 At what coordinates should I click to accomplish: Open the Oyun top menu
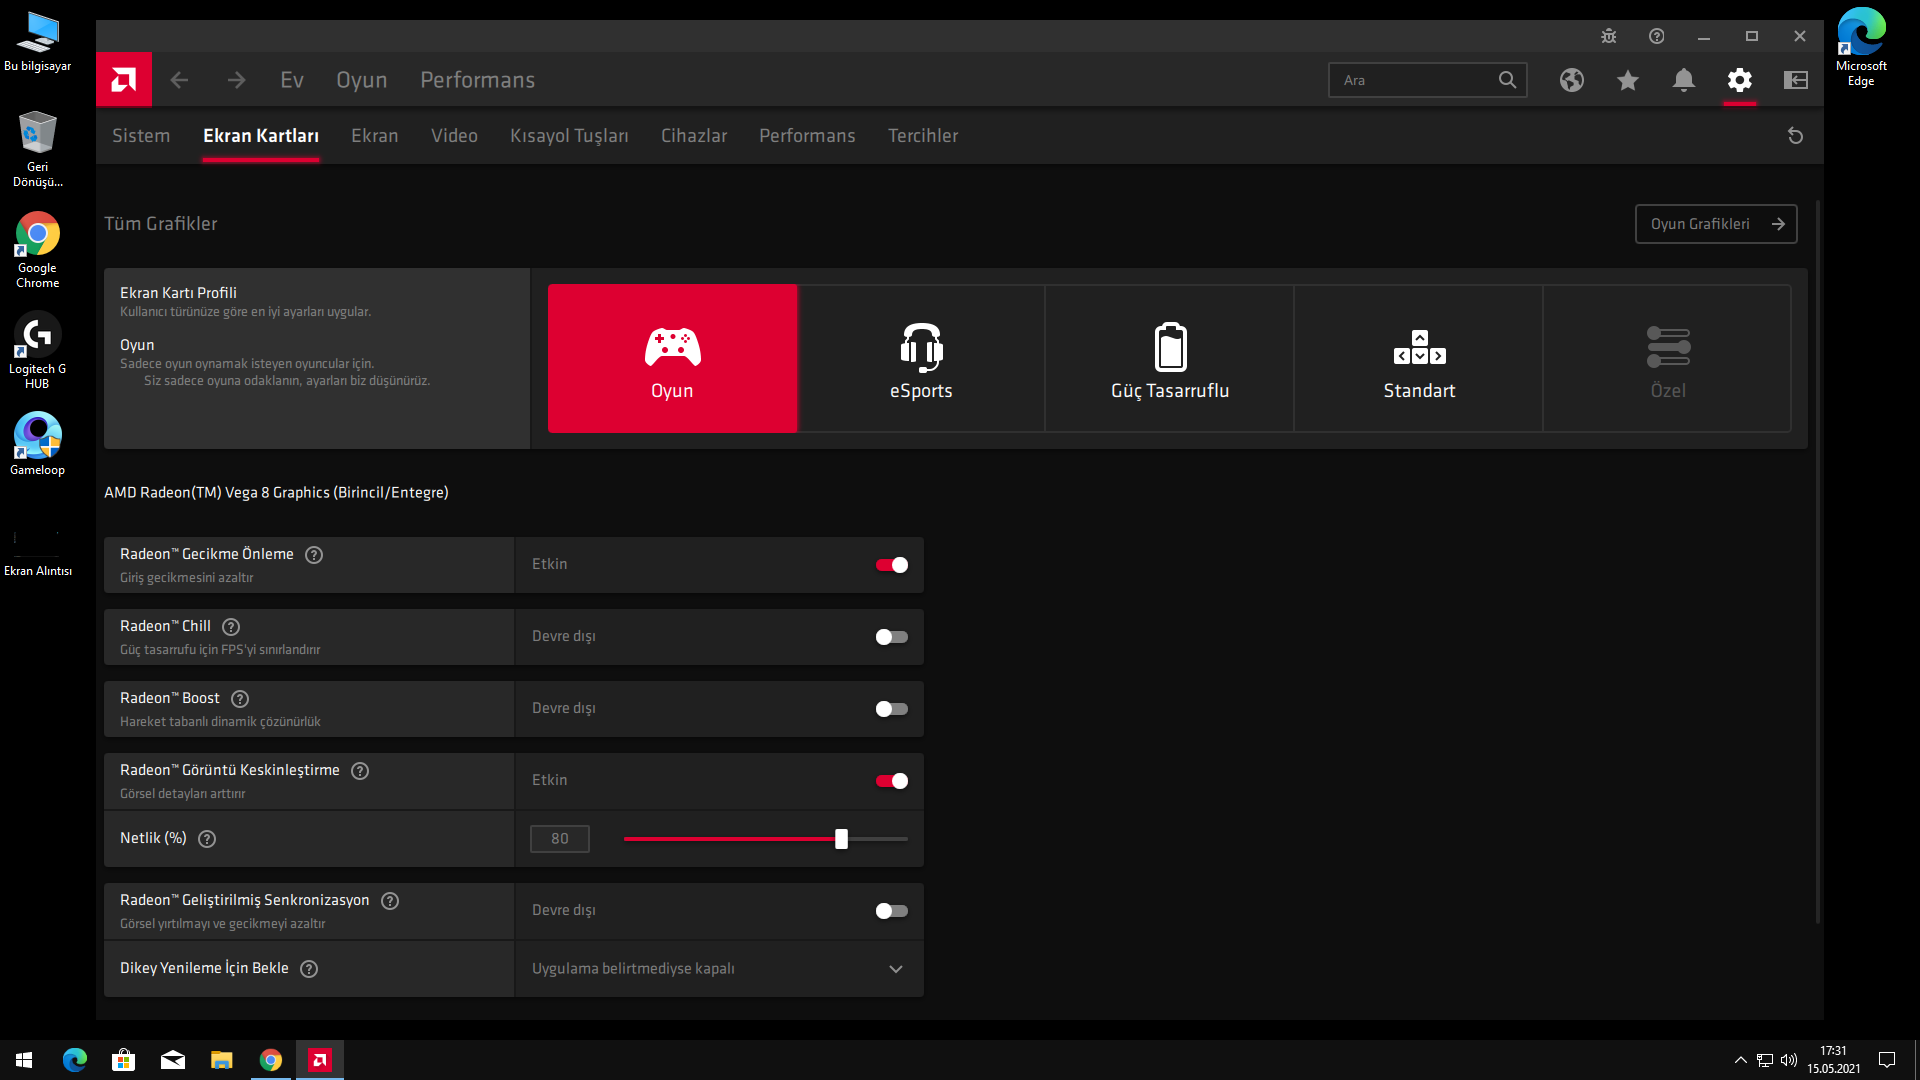click(x=361, y=80)
